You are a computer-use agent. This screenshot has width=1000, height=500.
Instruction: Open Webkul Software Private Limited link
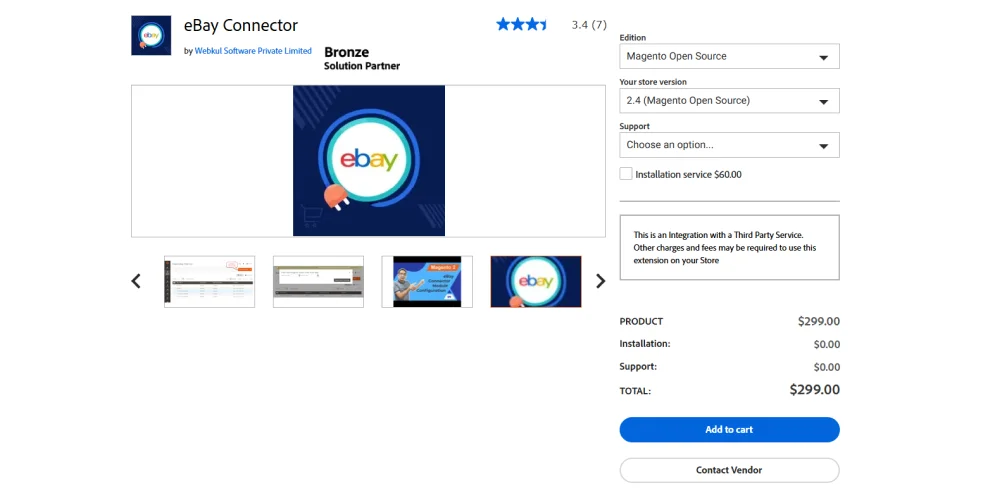tap(253, 51)
